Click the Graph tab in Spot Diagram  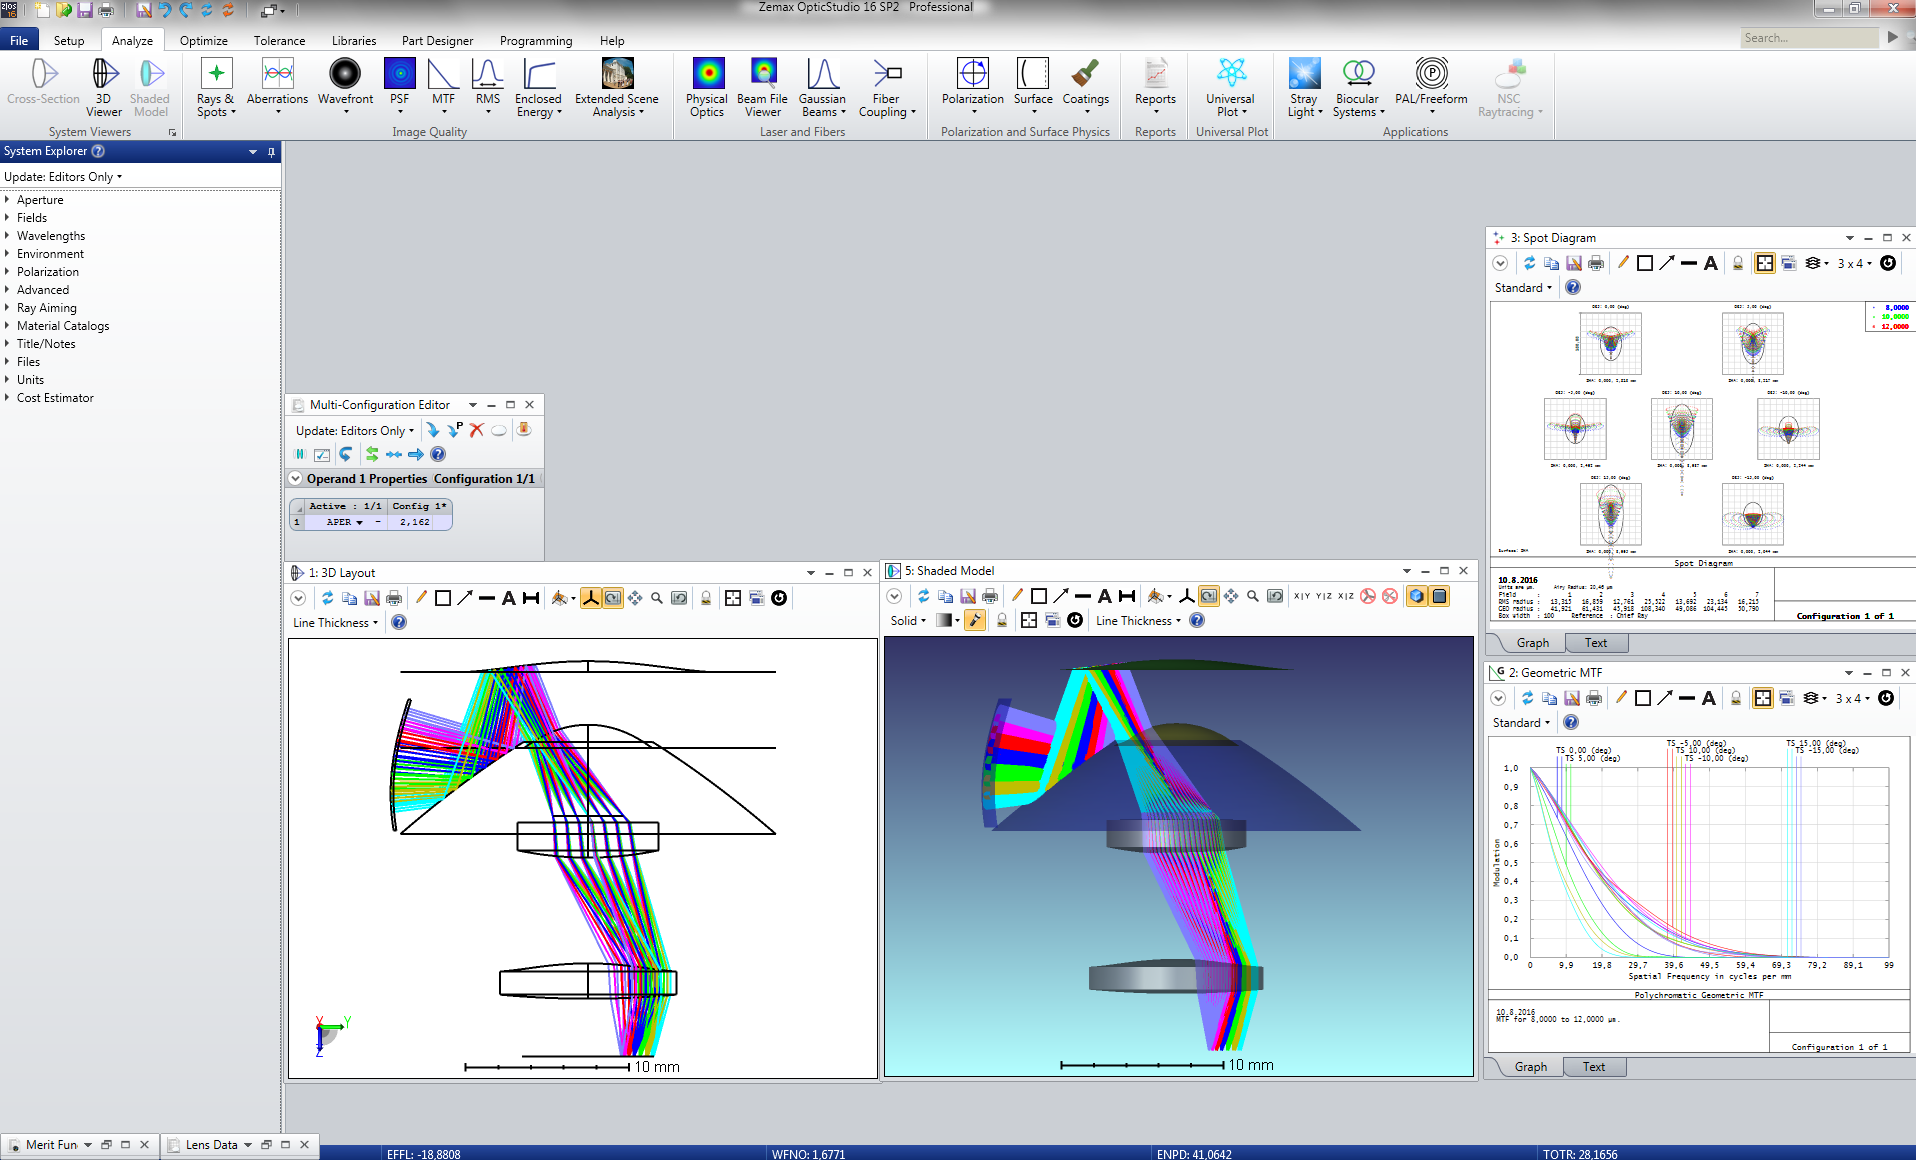[x=1531, y=642]
